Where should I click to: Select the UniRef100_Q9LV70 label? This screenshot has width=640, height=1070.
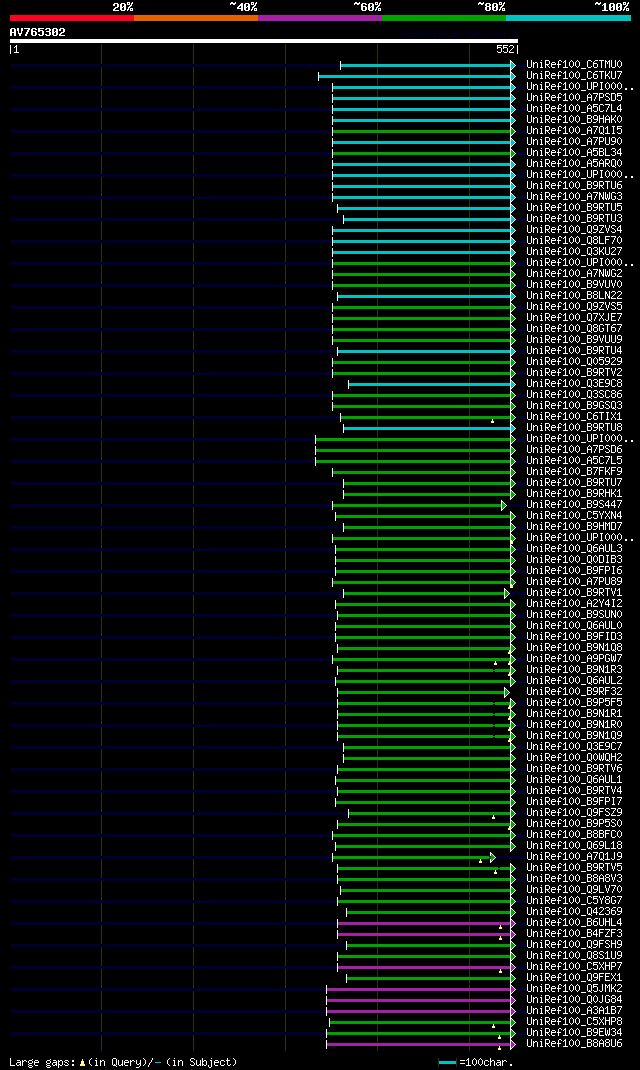click(x=574, y=889)
